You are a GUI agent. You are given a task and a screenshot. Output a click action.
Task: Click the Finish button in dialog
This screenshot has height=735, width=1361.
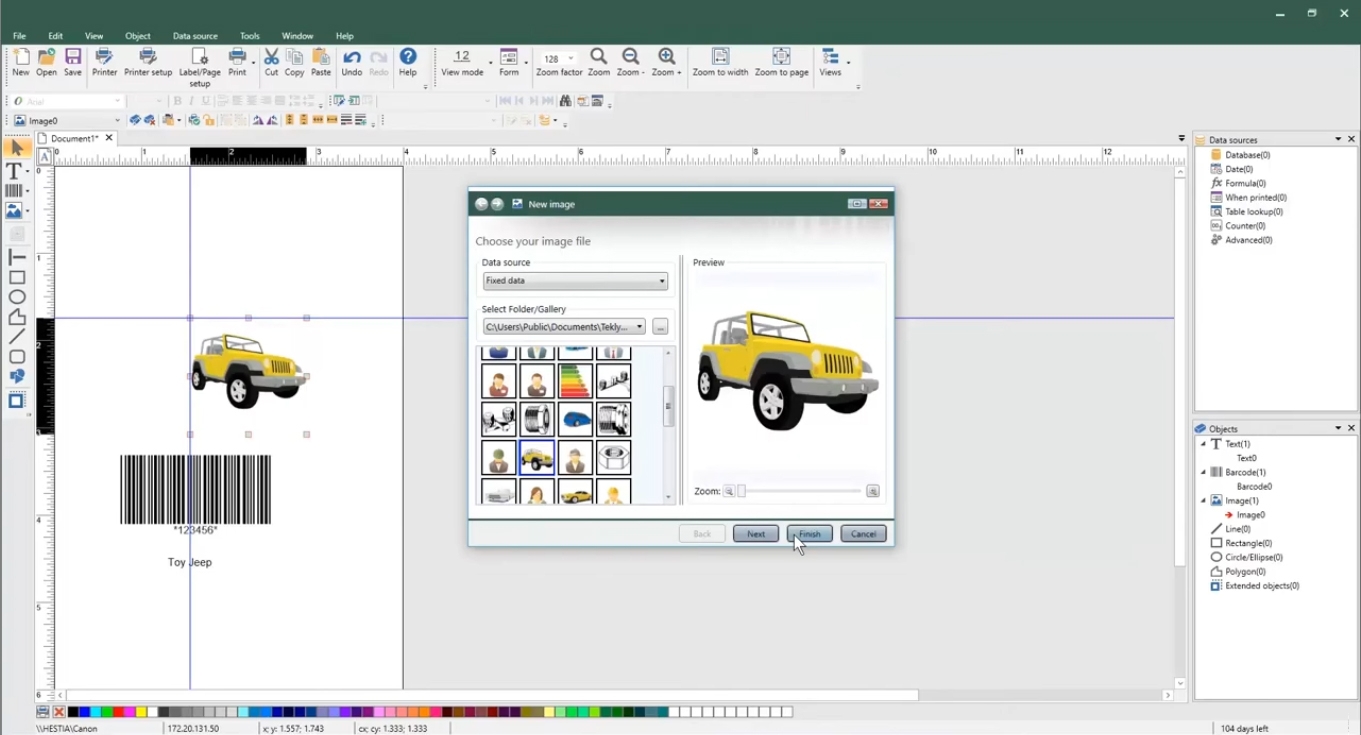(x=809, y=534)
